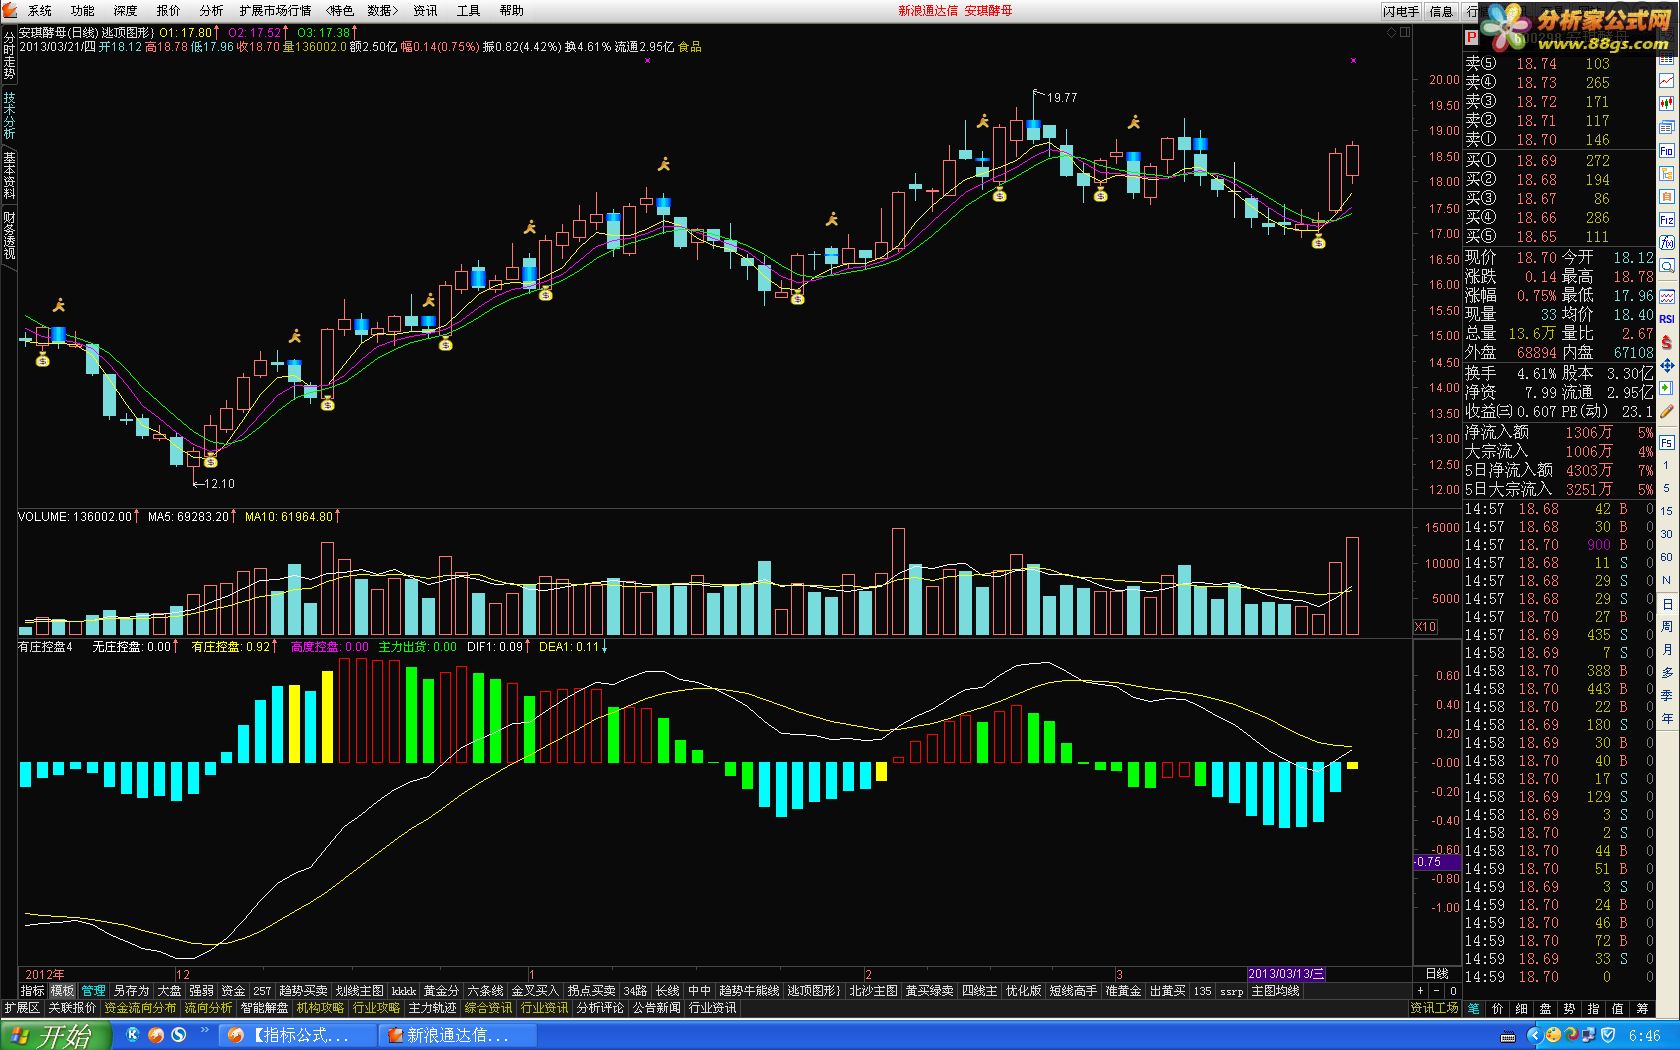Click the wavy lines indicator icon
Viewport: 1680px width, 1050px height.
[1667, 296]
